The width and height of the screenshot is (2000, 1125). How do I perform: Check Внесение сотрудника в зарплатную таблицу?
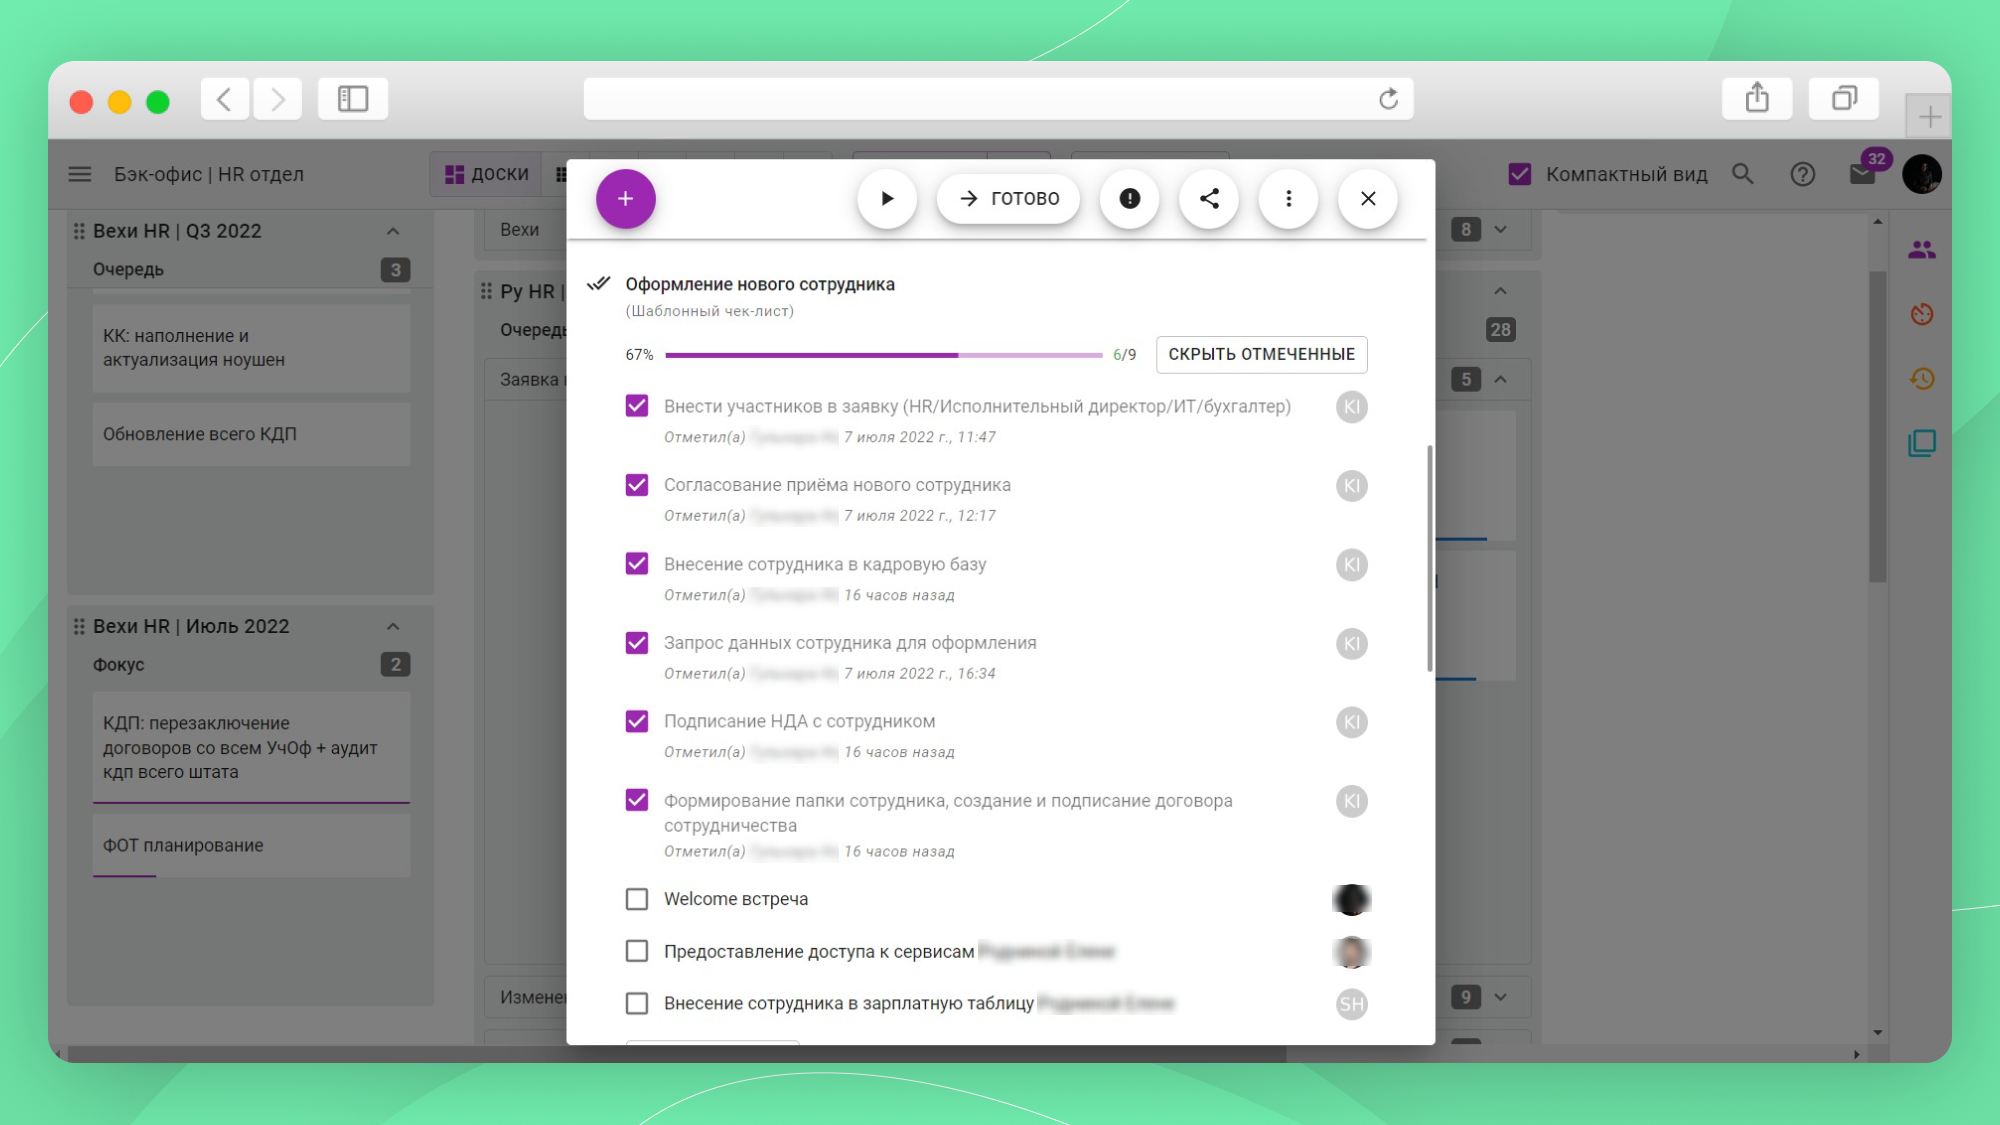[637, 1003]
